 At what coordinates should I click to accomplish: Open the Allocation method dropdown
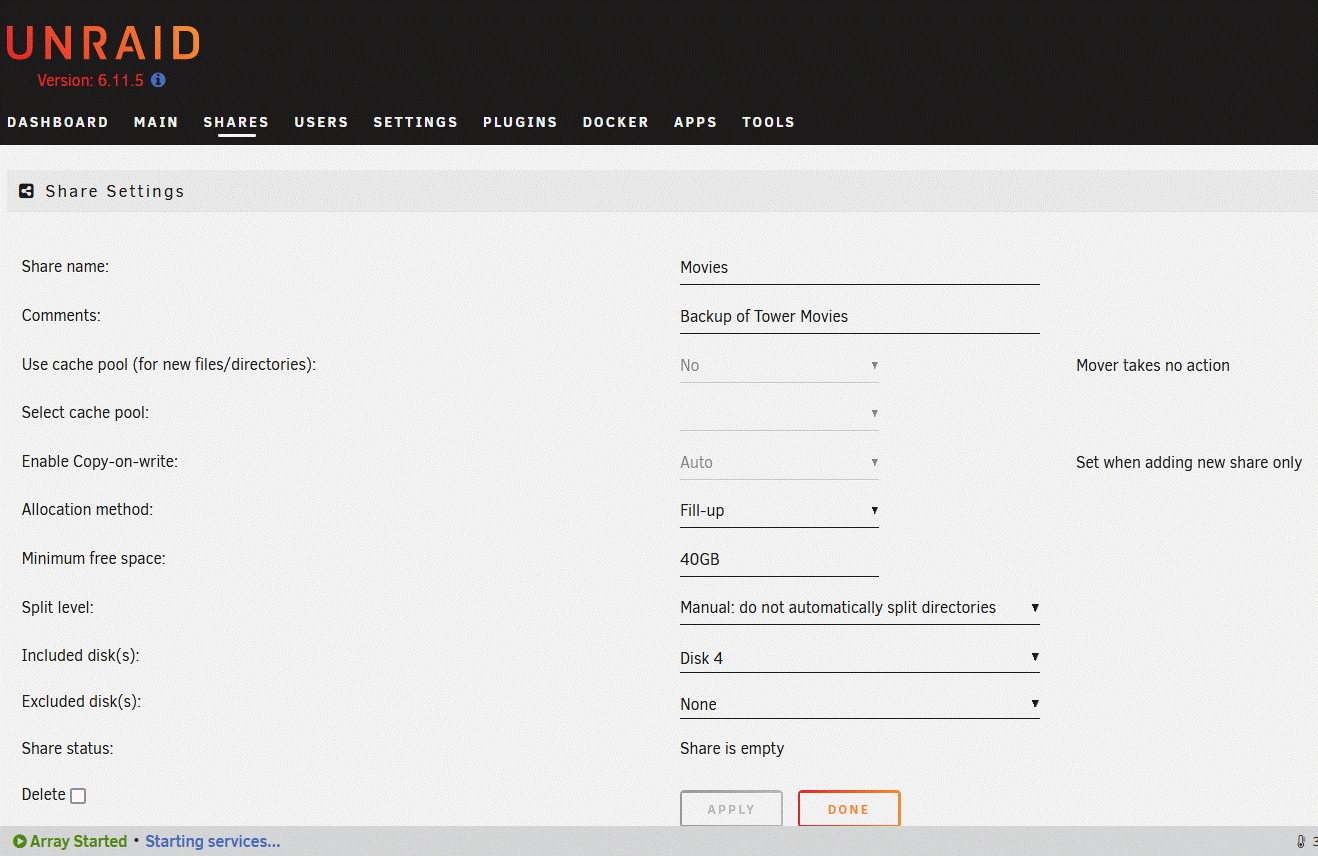tap(779, 510)
